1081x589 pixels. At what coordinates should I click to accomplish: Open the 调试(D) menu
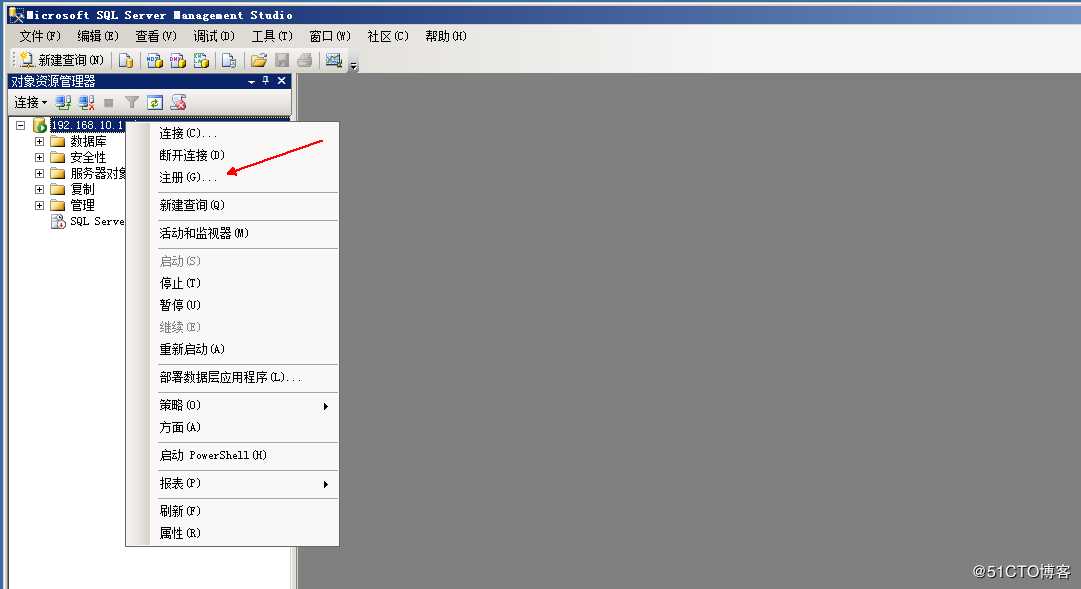[x=214, y=36]
